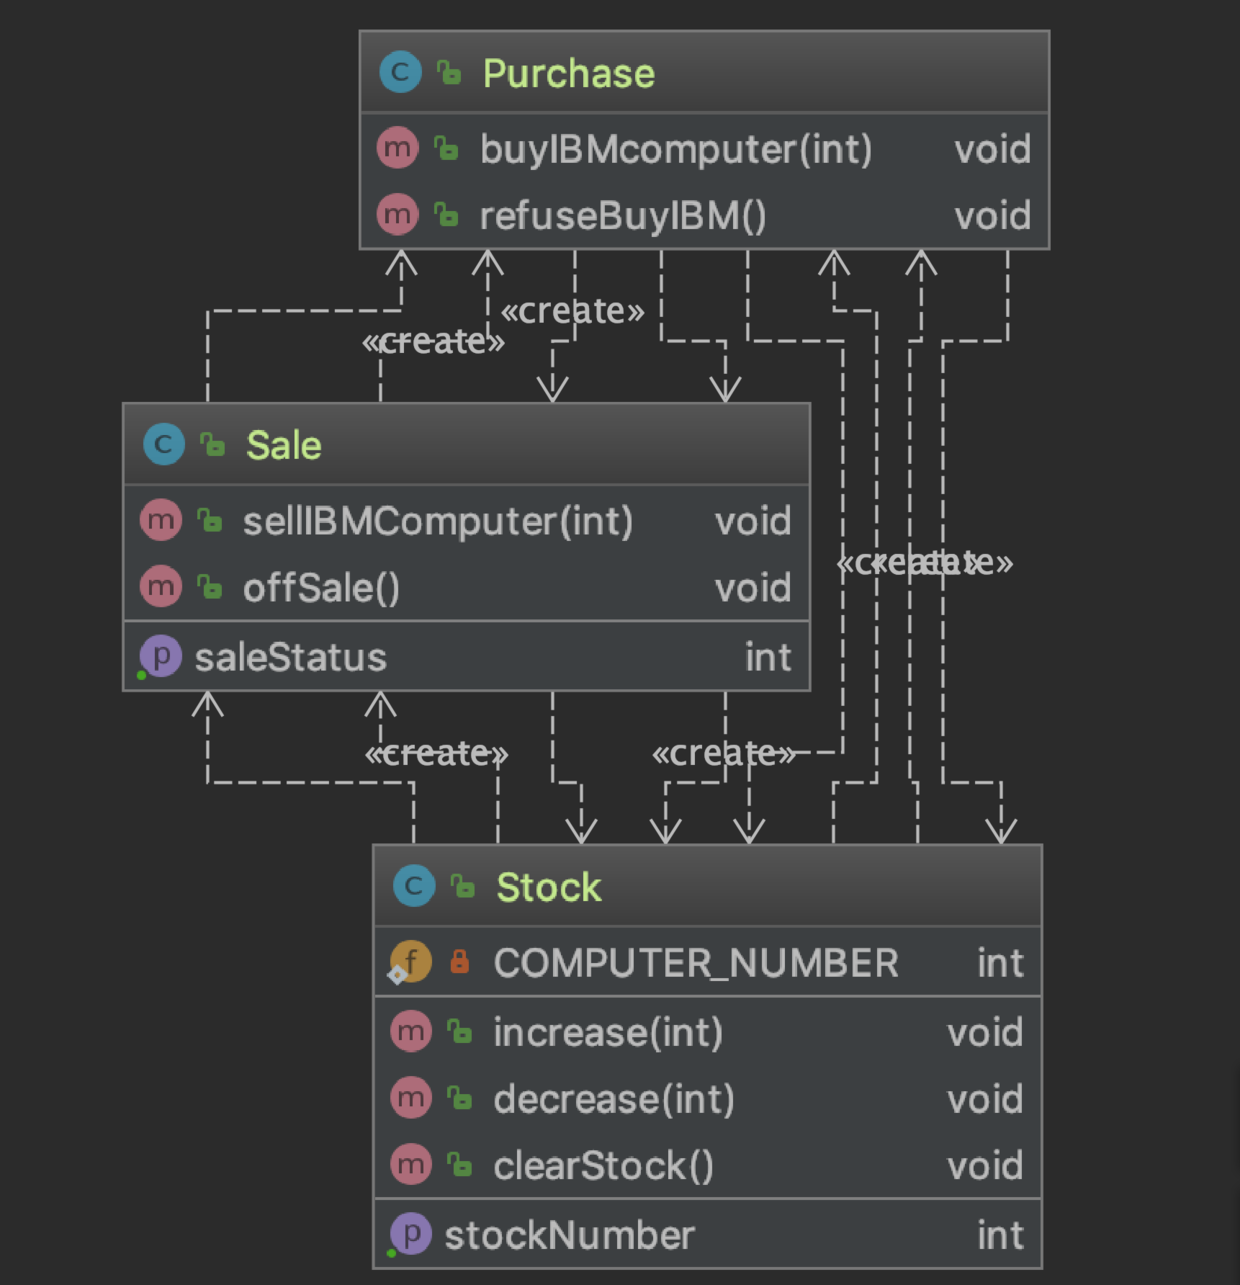The width and height of the screenshot is (1240, 1285).
Task: Select the Stock class header name
Action: [x=548, y=887]
